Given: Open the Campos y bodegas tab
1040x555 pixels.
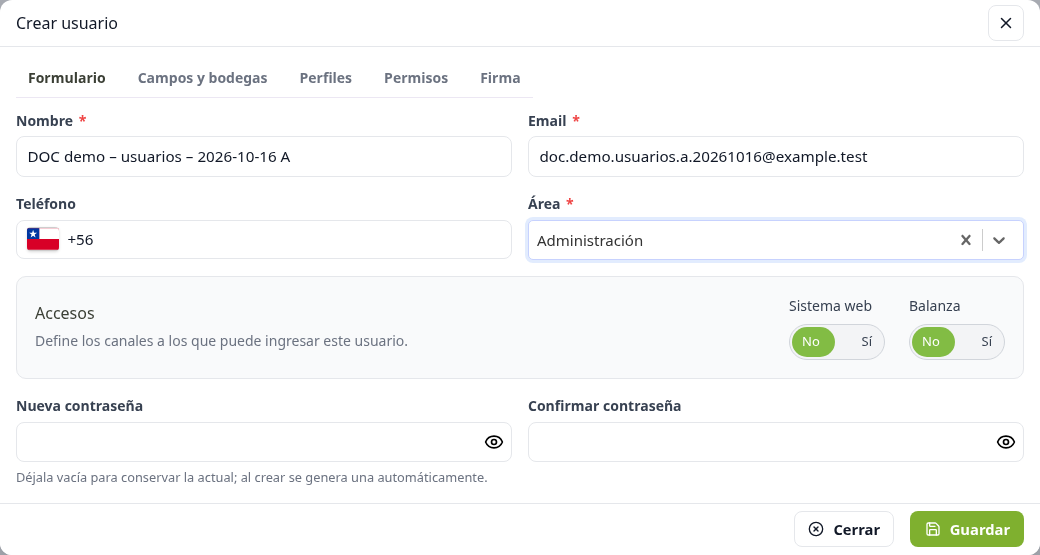Looking at the screenshot, I should (202, 78).
